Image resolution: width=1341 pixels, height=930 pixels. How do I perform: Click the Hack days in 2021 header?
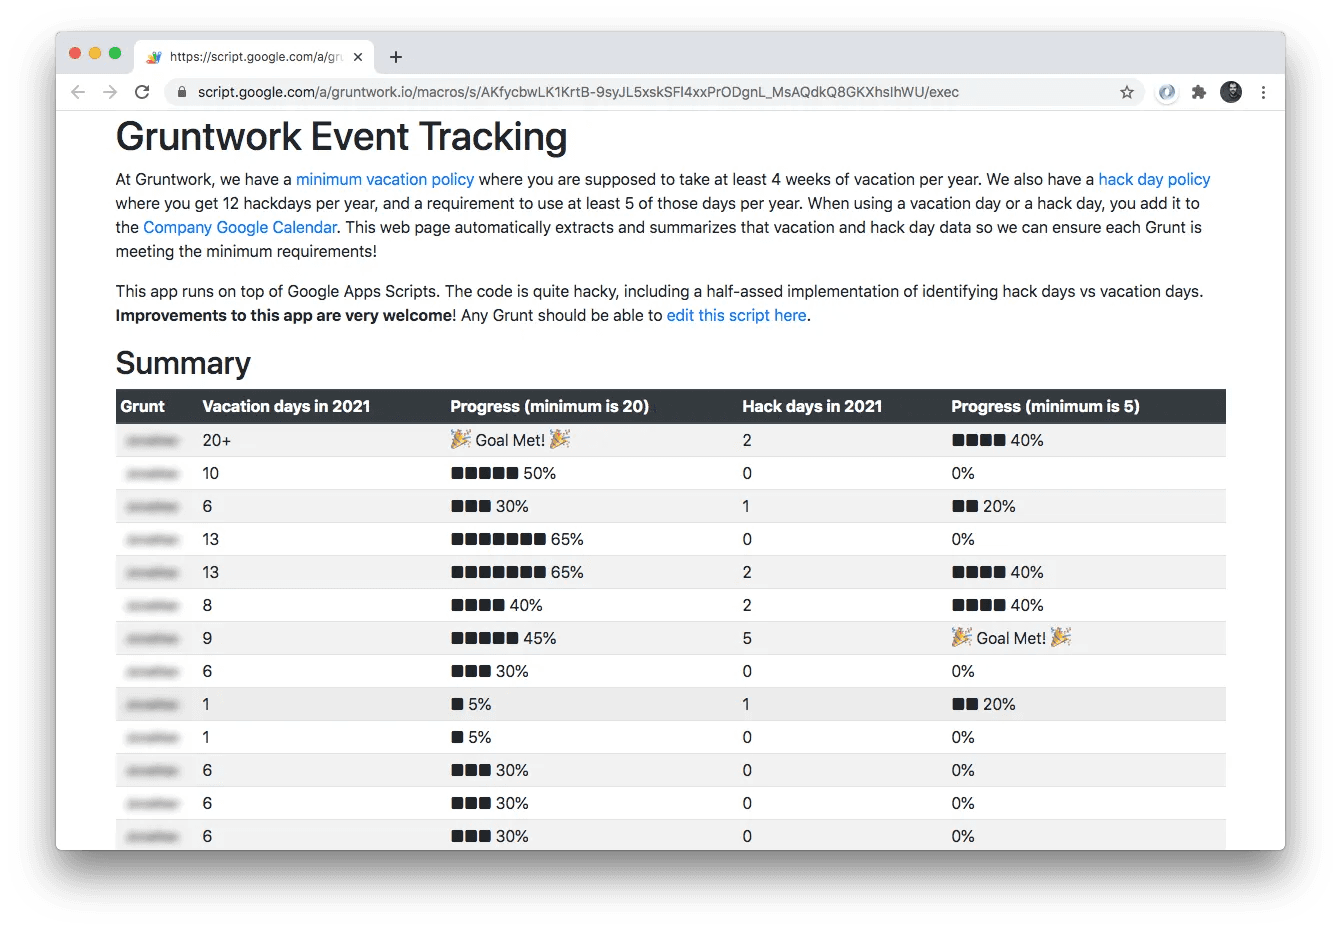click(x=812, y=406)
